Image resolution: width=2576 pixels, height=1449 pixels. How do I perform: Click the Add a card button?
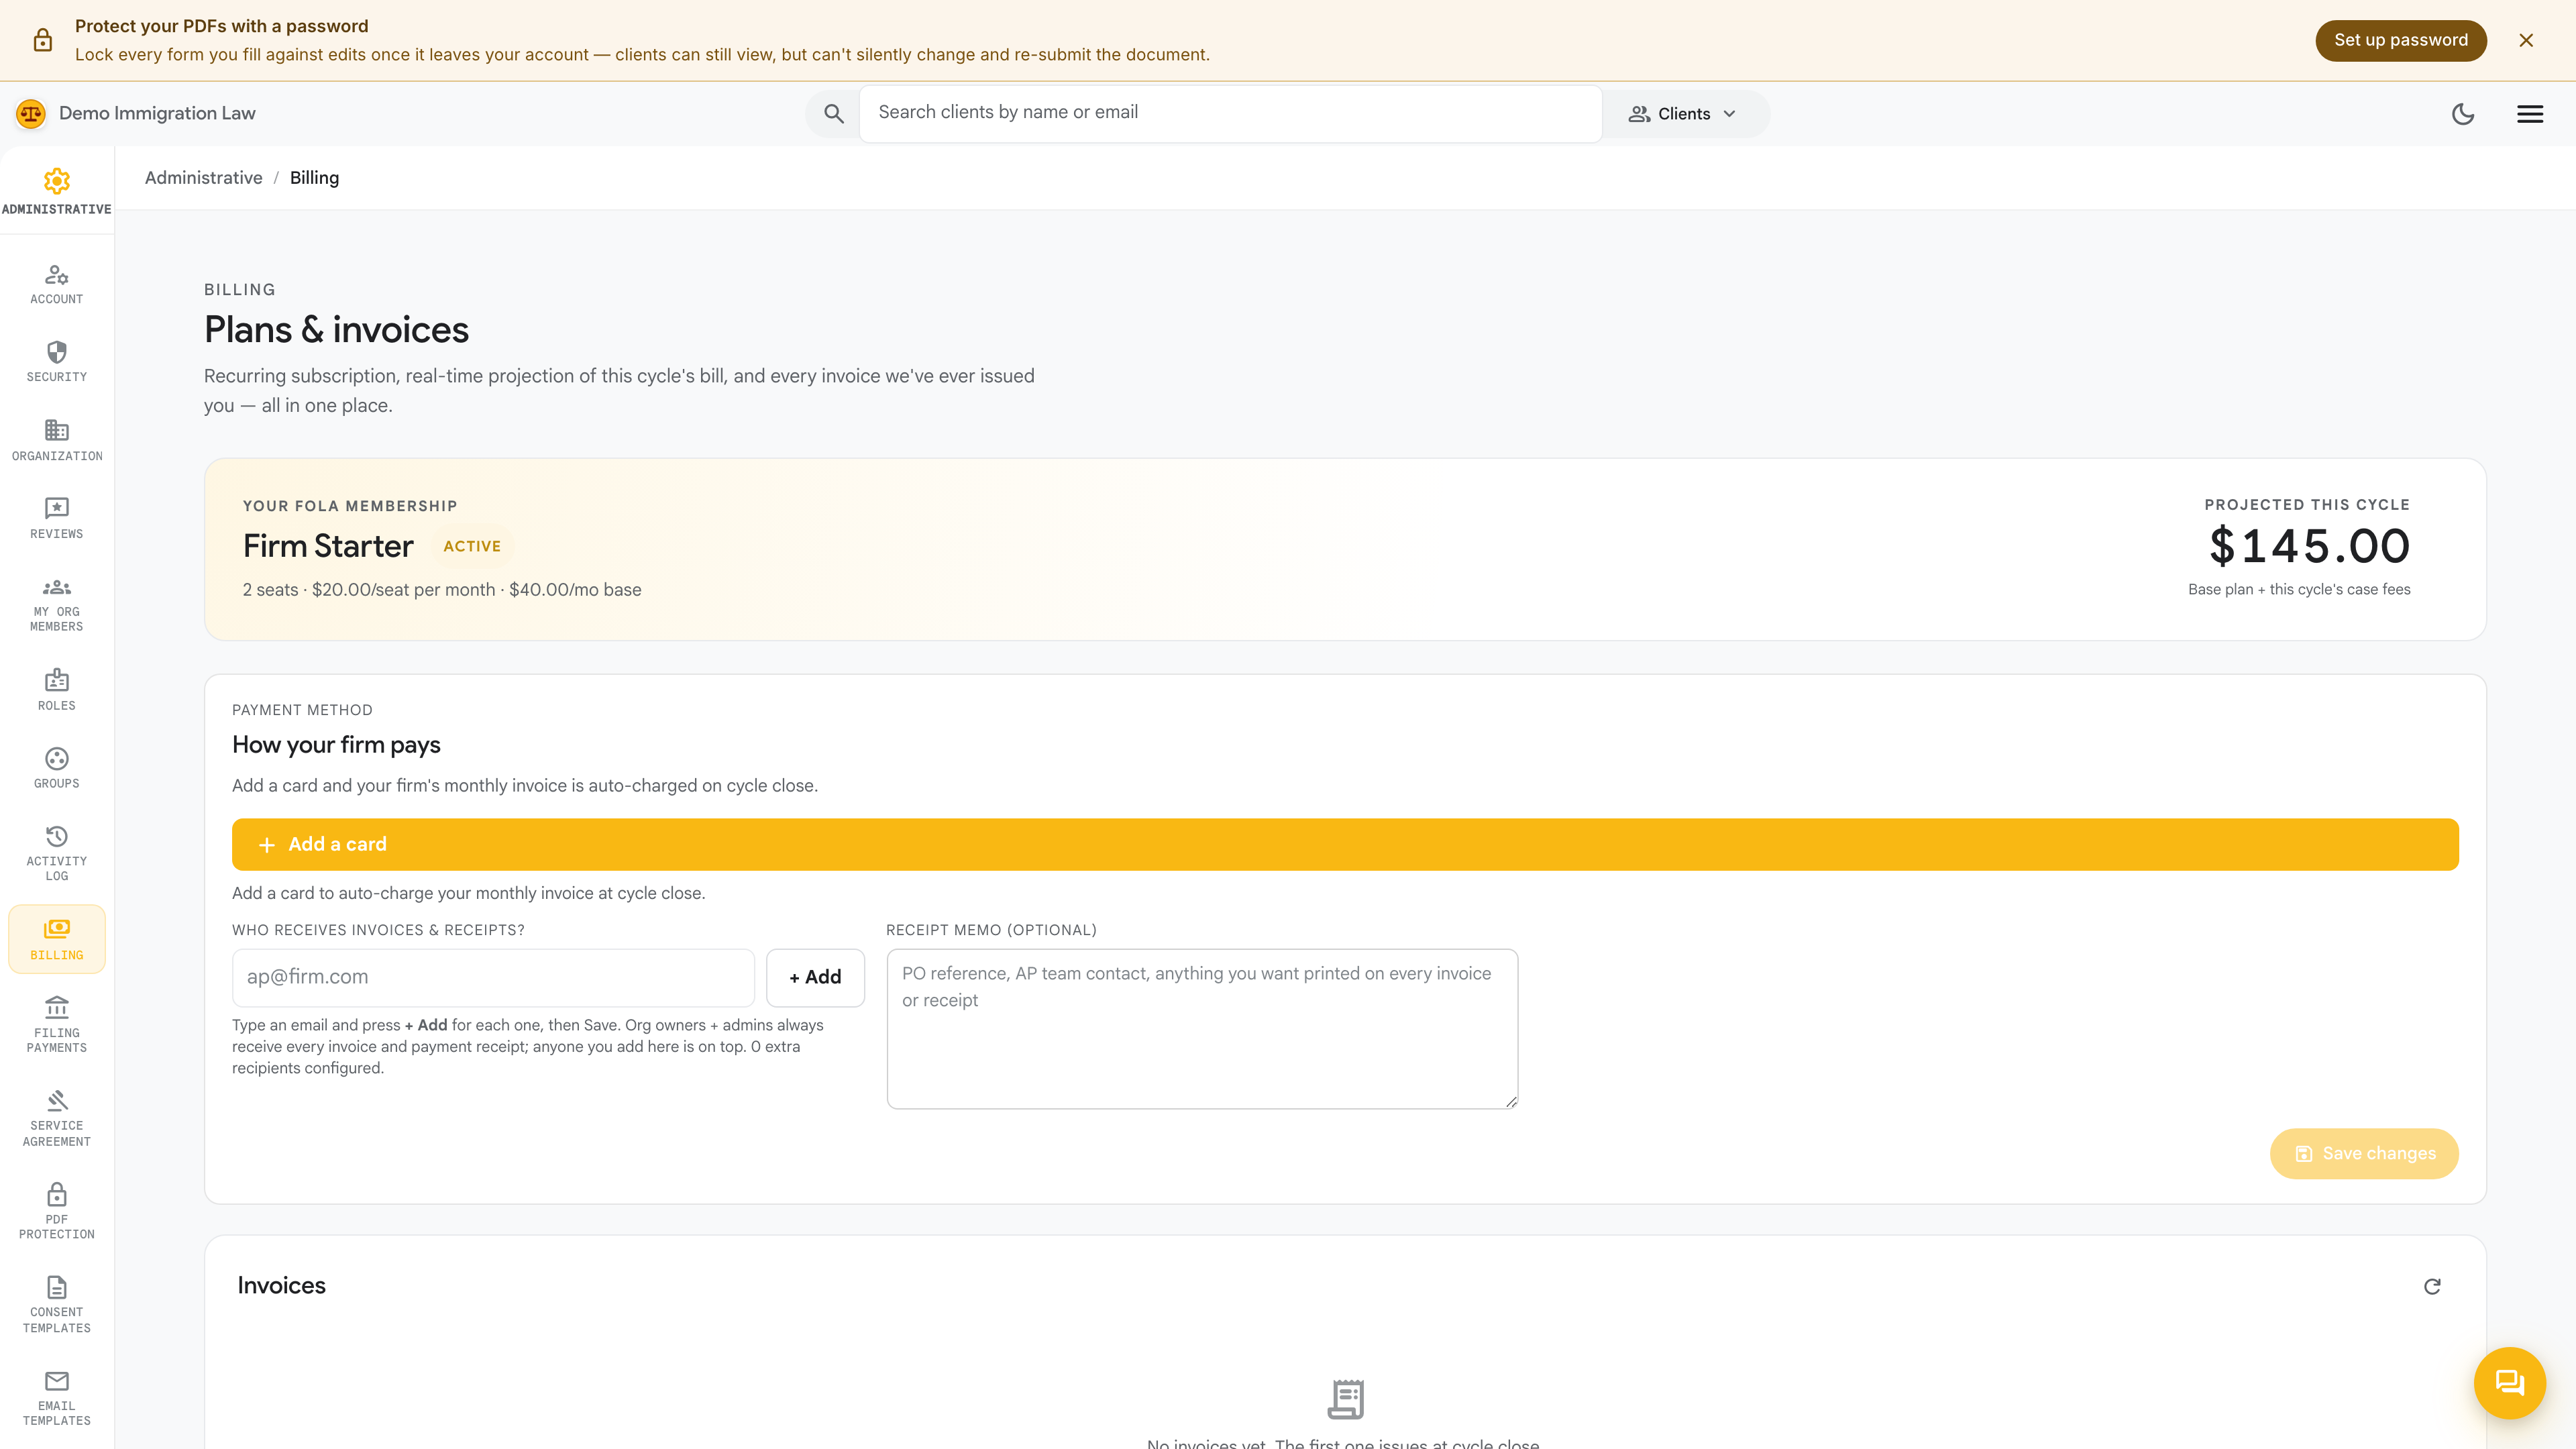1345,844
